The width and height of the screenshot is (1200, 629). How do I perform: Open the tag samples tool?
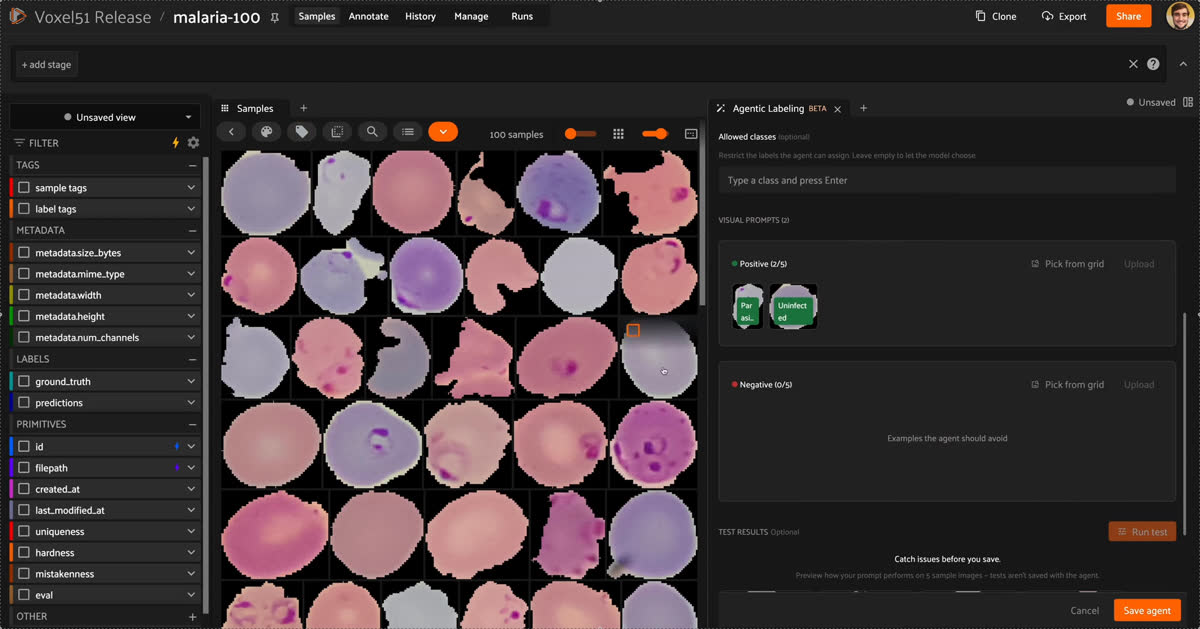301,132
